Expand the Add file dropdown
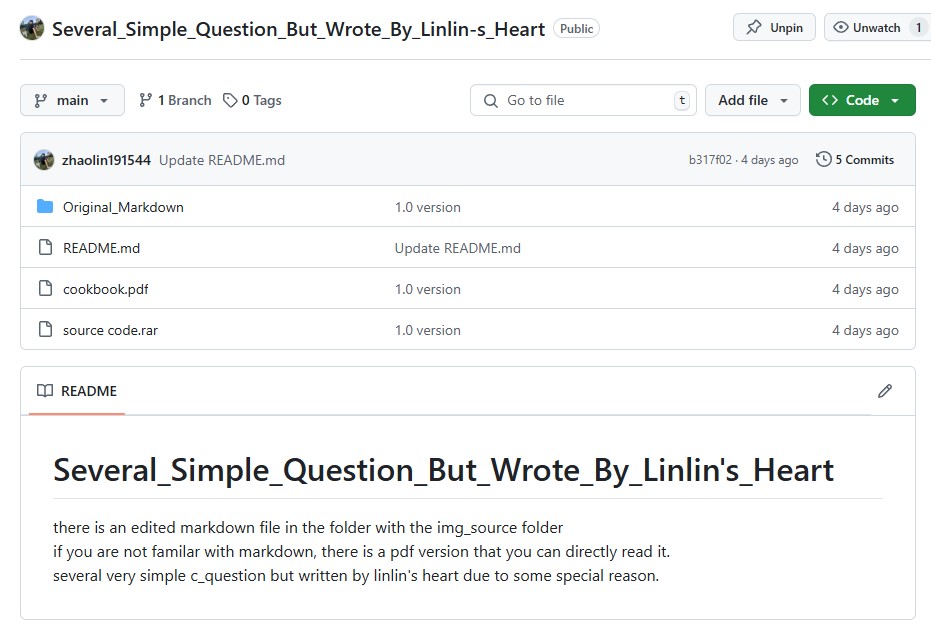Viewport: 931px width, 630px height. click(752, 100)
